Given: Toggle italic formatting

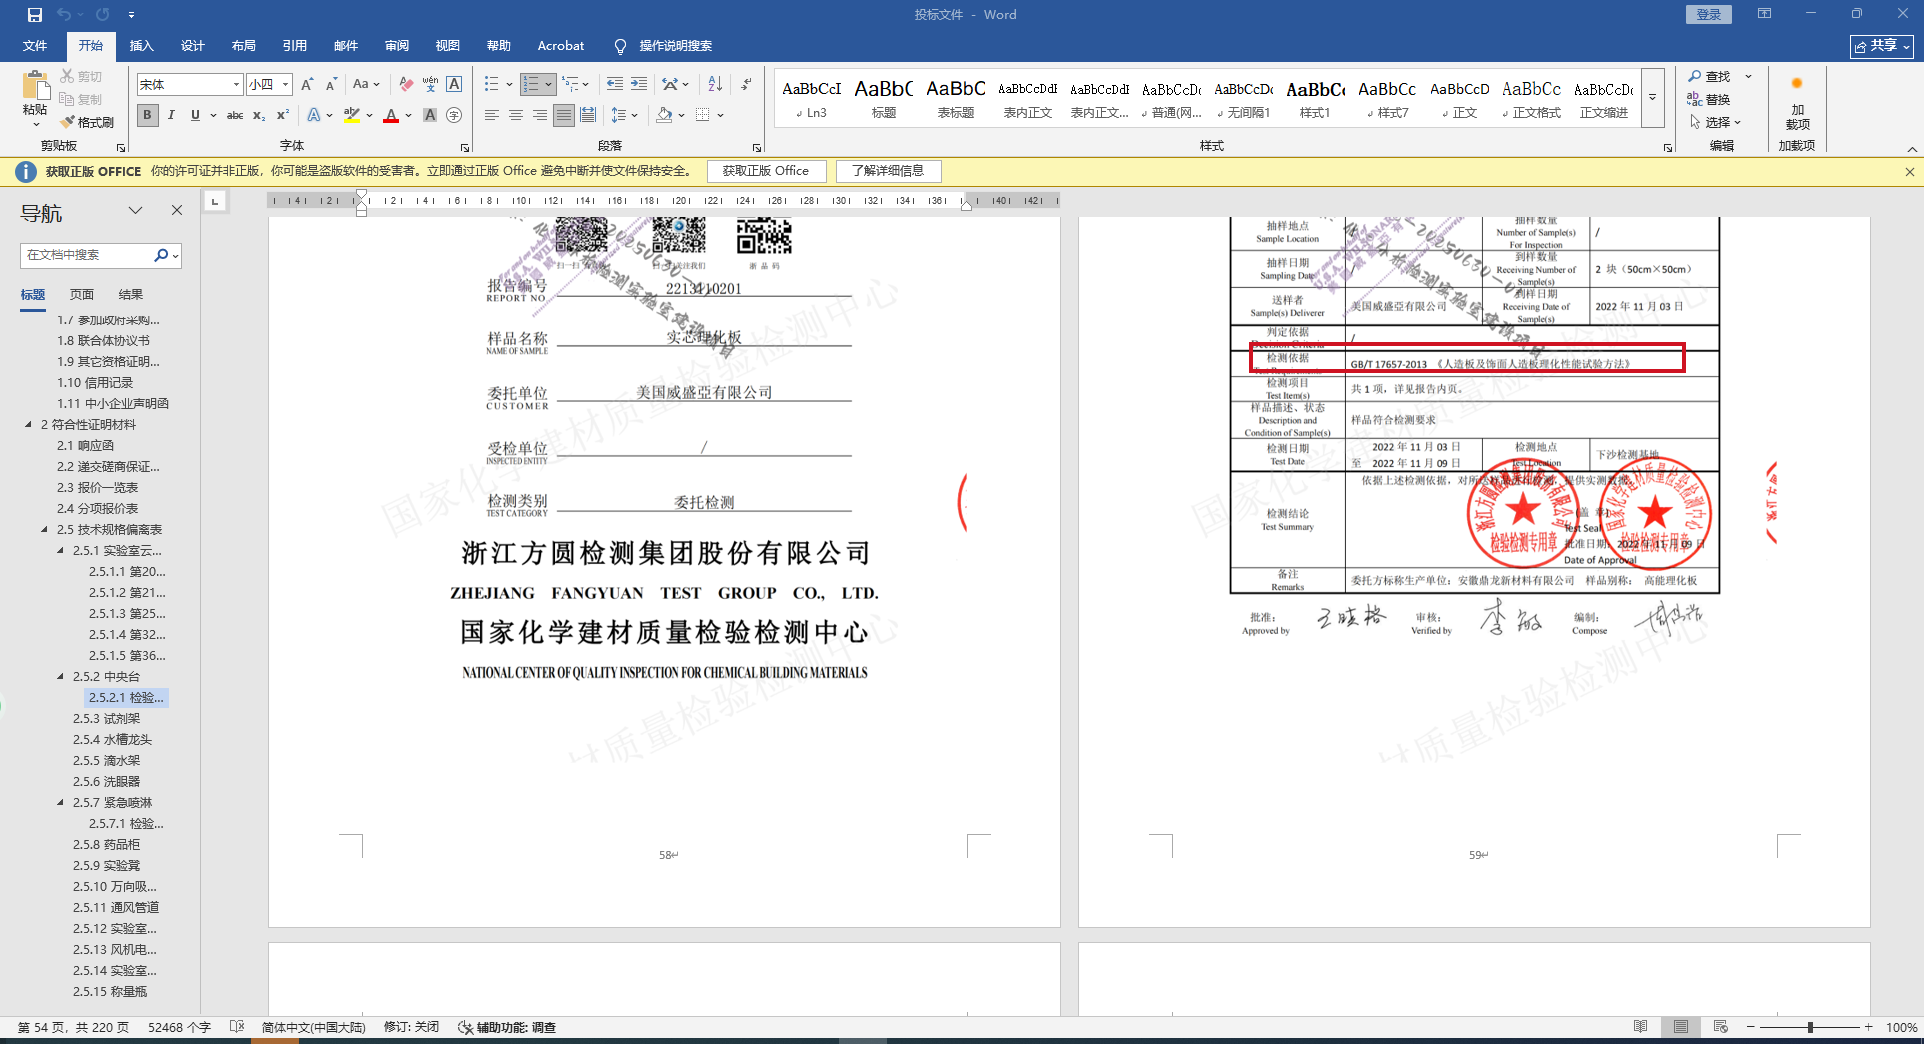Looking at the screenshot, I should 171,115.
